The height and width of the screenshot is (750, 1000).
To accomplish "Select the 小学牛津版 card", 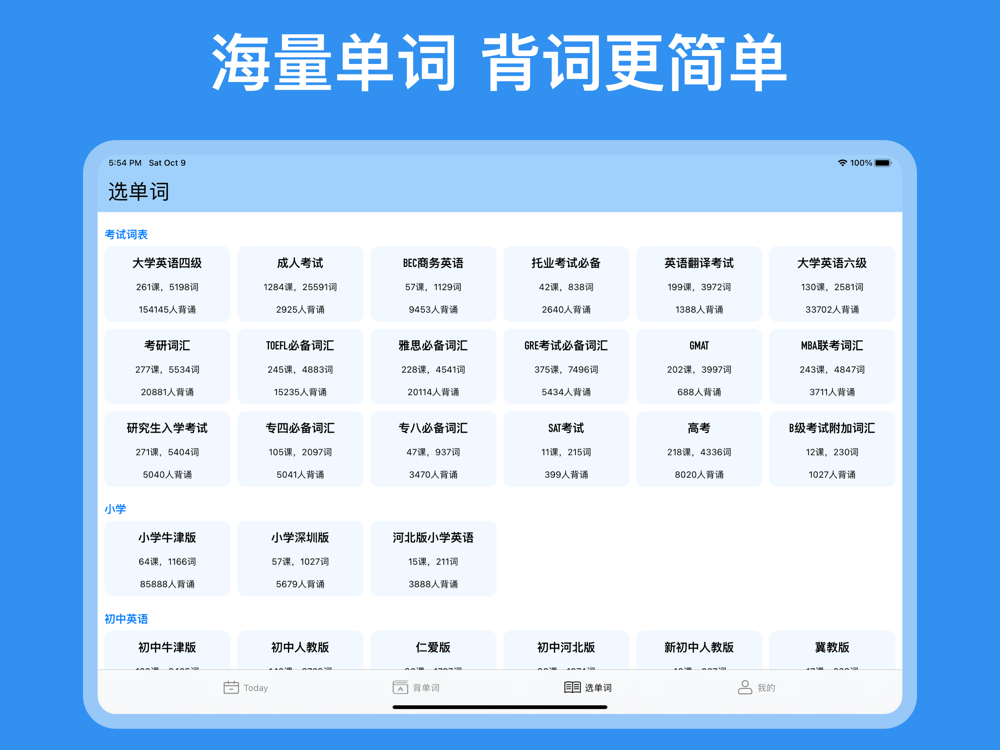I will point(167,559).
